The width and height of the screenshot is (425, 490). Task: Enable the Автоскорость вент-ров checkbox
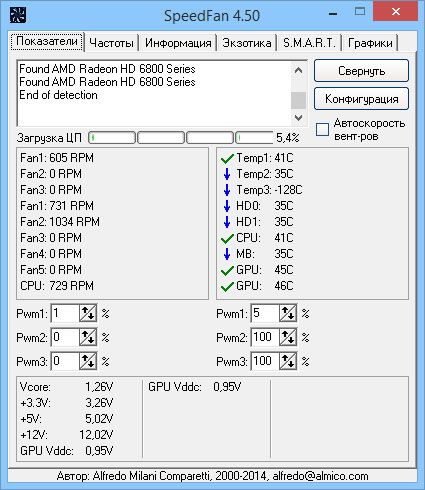click(x=322, y=129)
